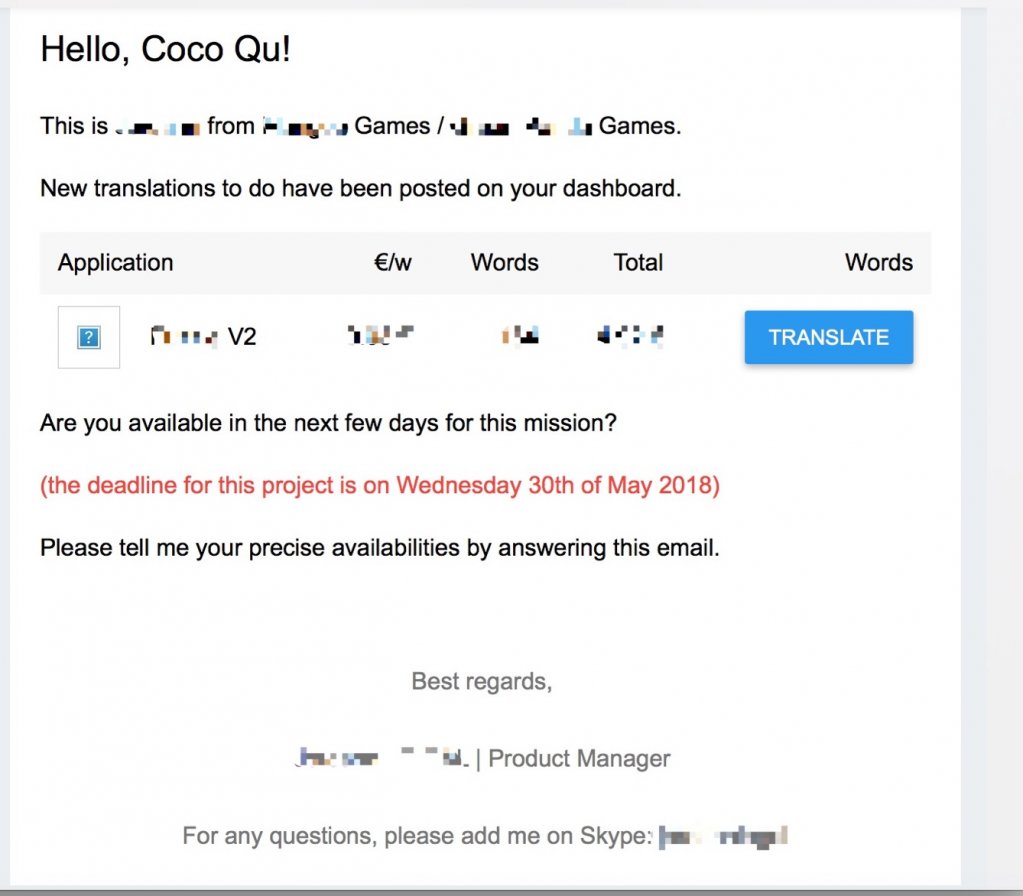Click the blurred price value under €/w
Image resolution: width=1023 pixels, height=896 pixels.
coord(381,335)
